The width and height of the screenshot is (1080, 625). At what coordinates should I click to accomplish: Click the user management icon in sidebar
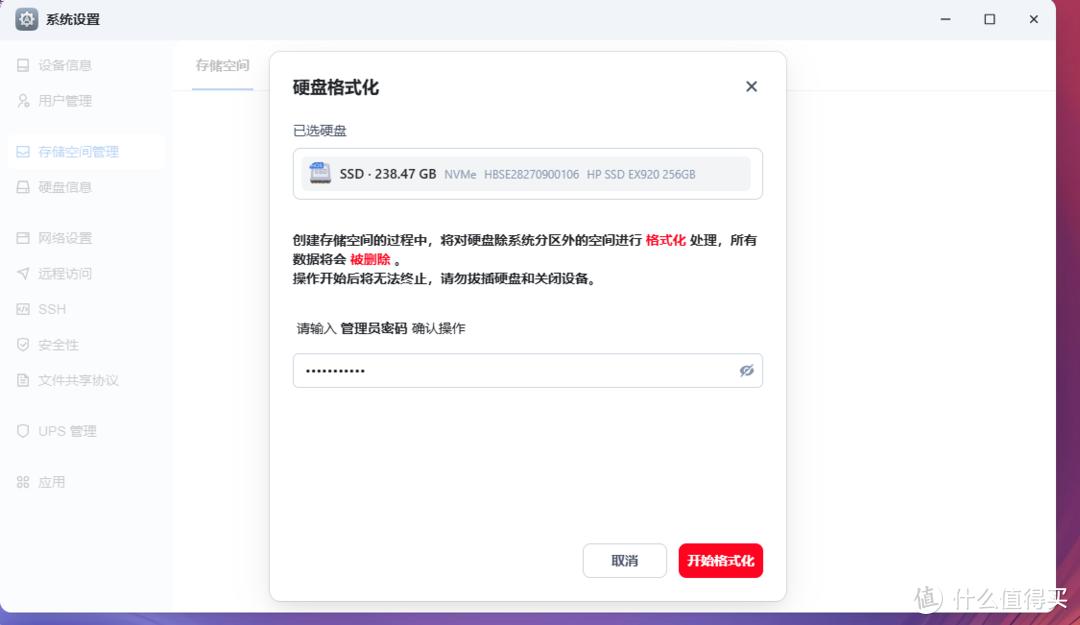(x=23, y=101)
